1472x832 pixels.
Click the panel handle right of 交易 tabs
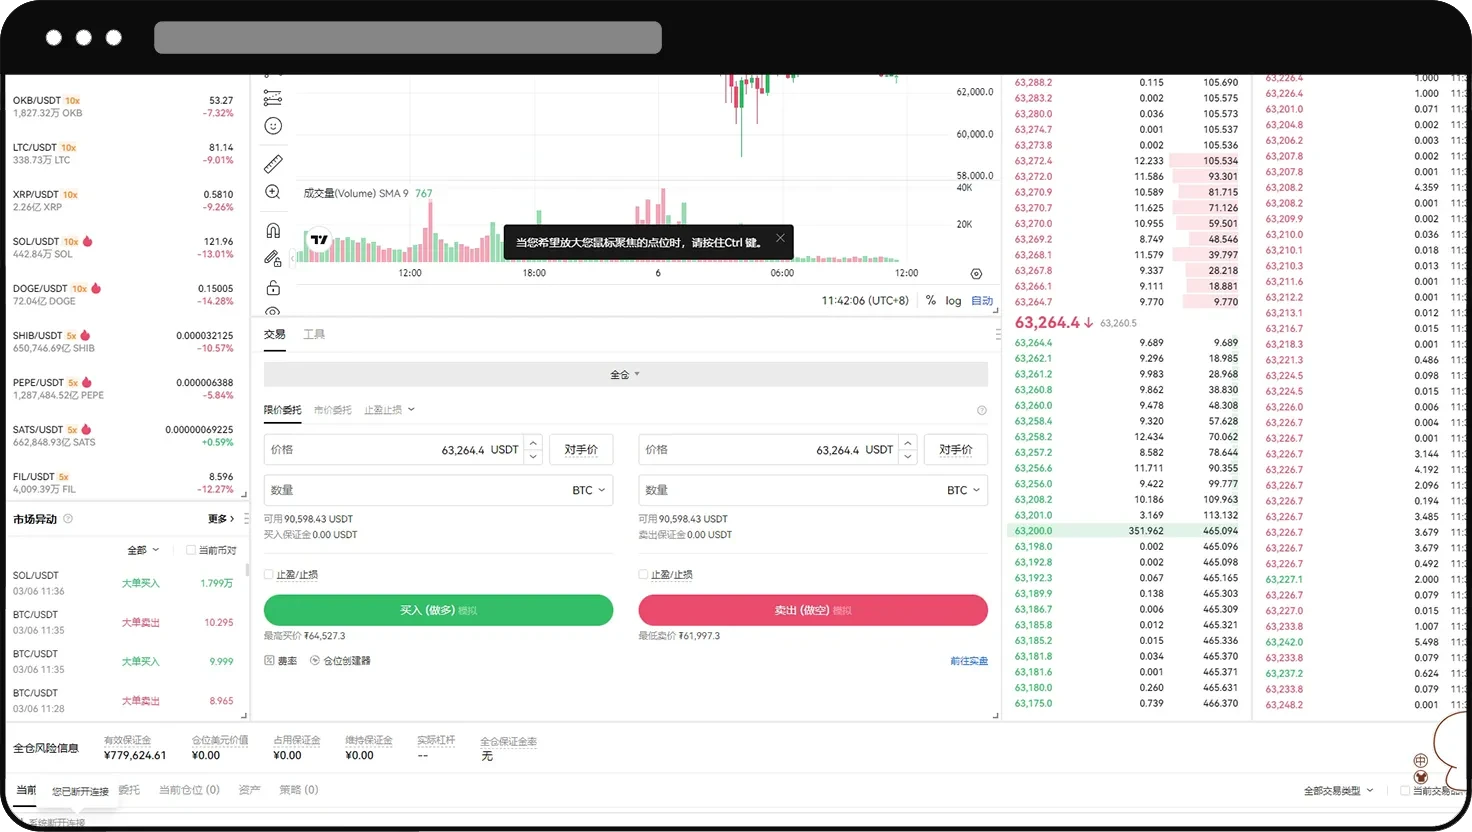tap(997, 334)
